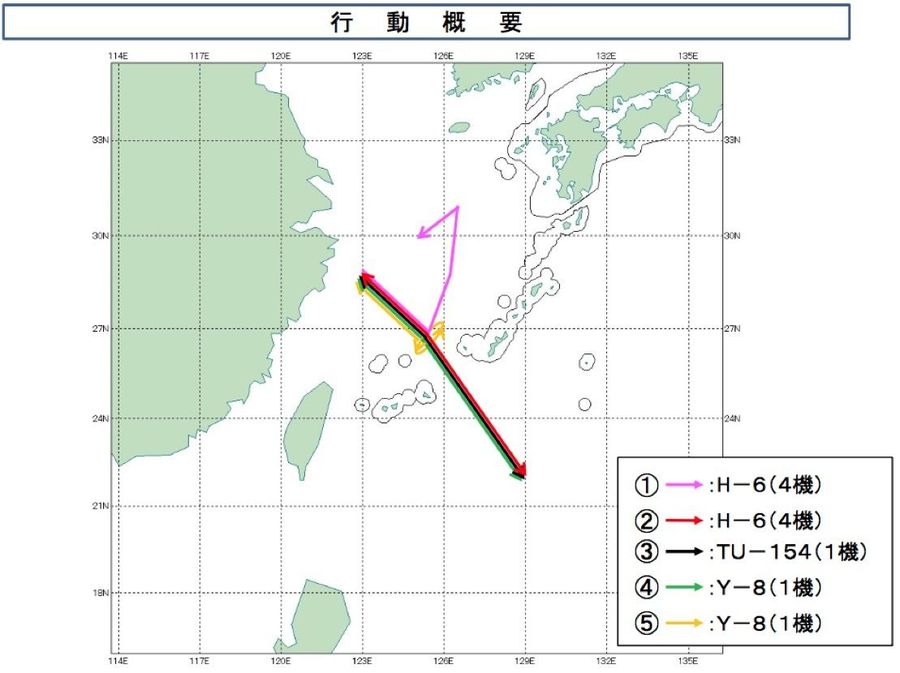Select the H-6(4機) label of entry ②

(x=768, y=521)
